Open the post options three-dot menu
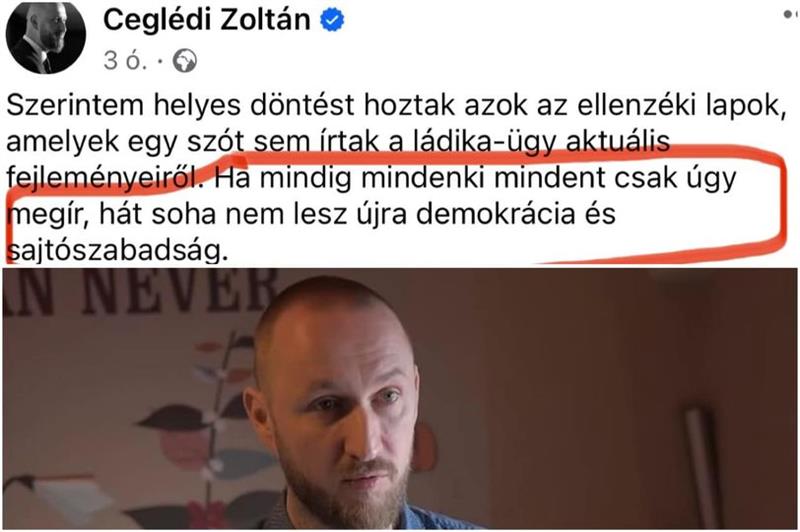 coord(791,15)
